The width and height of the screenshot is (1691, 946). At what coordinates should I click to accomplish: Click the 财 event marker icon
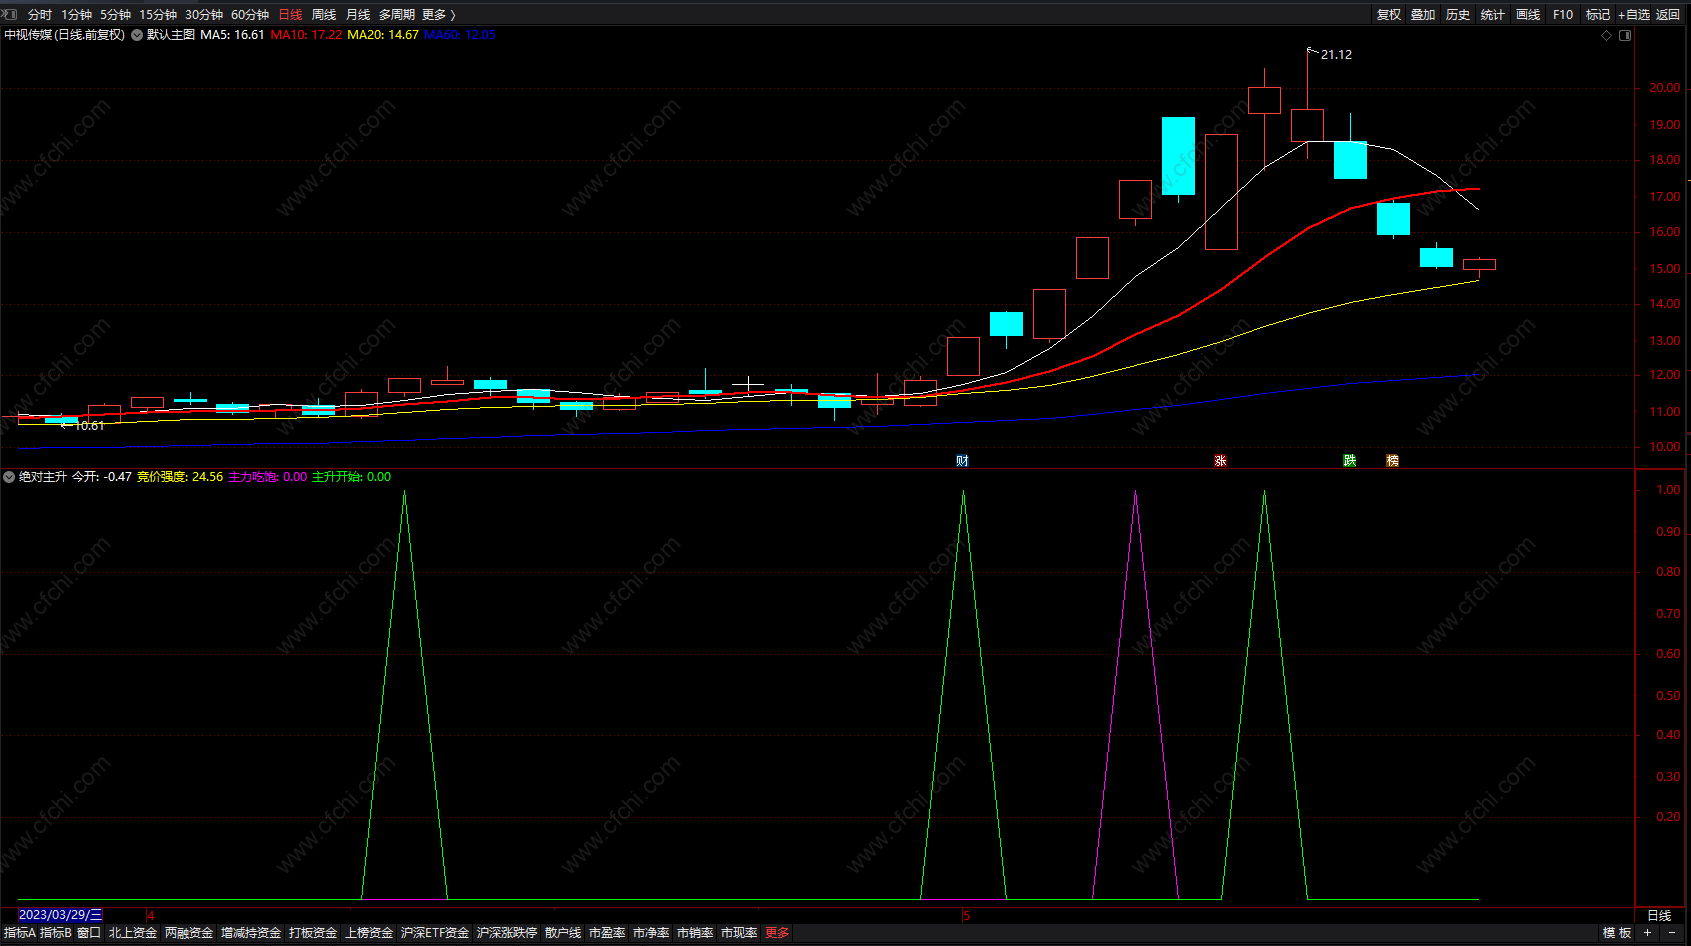point(962,461)
